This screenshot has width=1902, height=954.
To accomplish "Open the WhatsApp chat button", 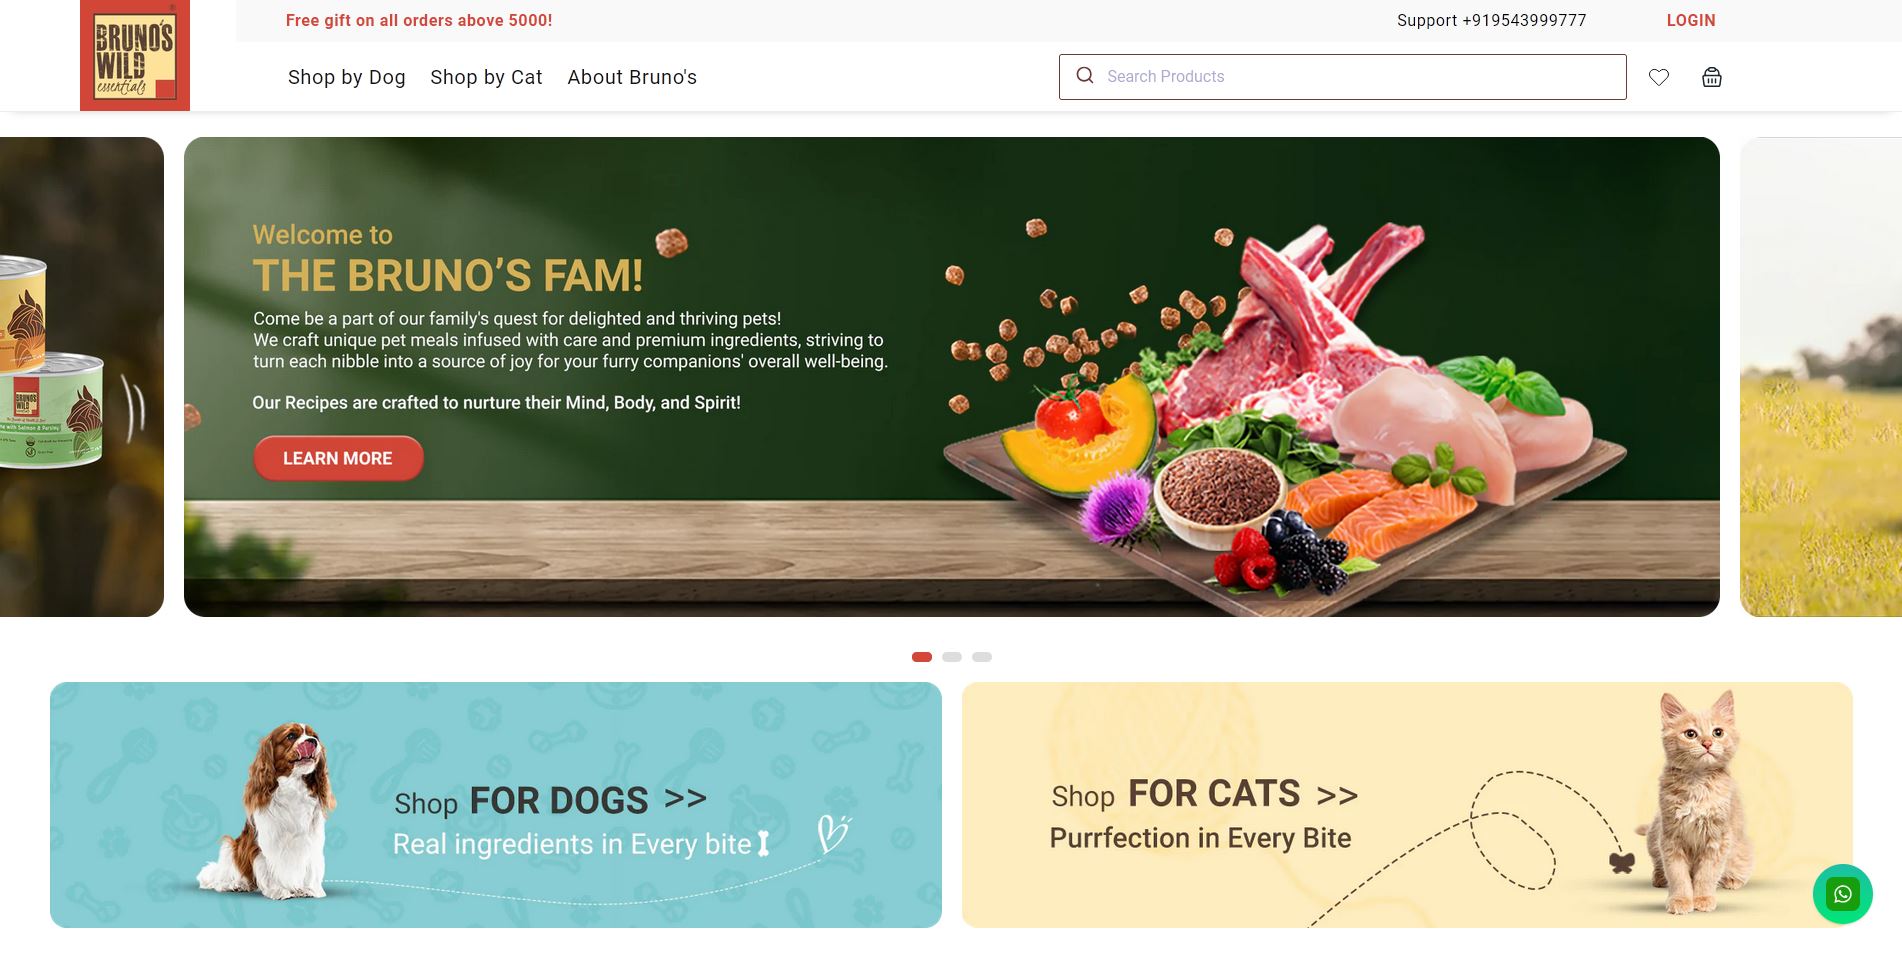I will (x=1843, y=894).
